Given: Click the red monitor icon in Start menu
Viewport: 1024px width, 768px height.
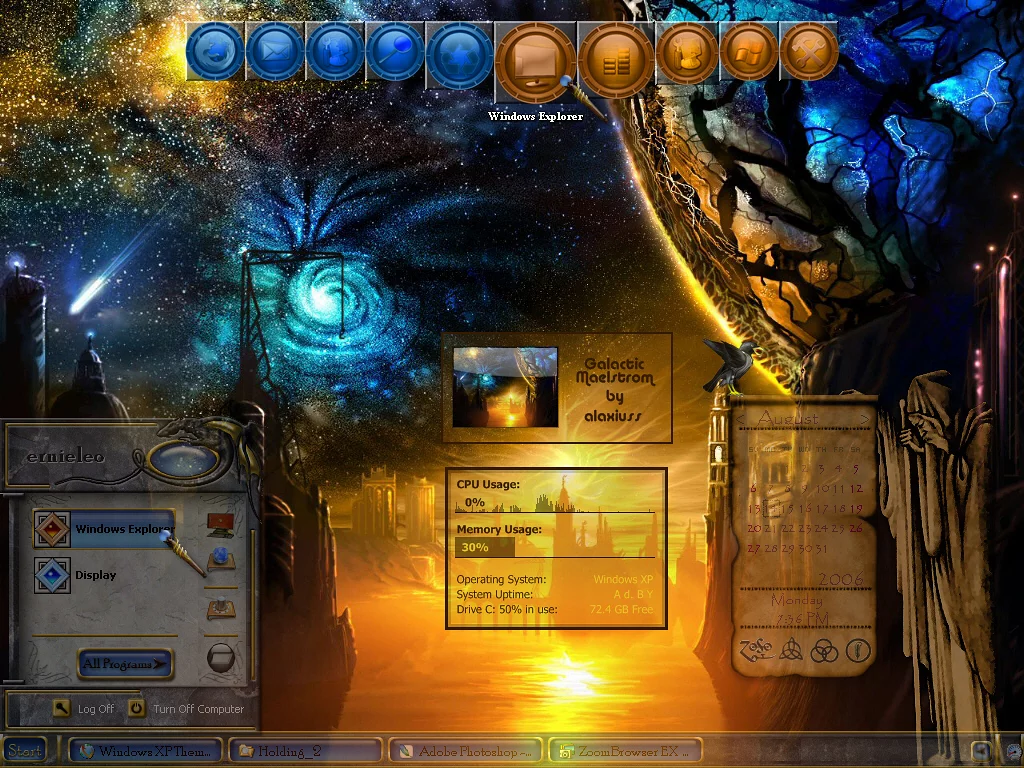Looking at the screenshot, I should pos(221,524).
